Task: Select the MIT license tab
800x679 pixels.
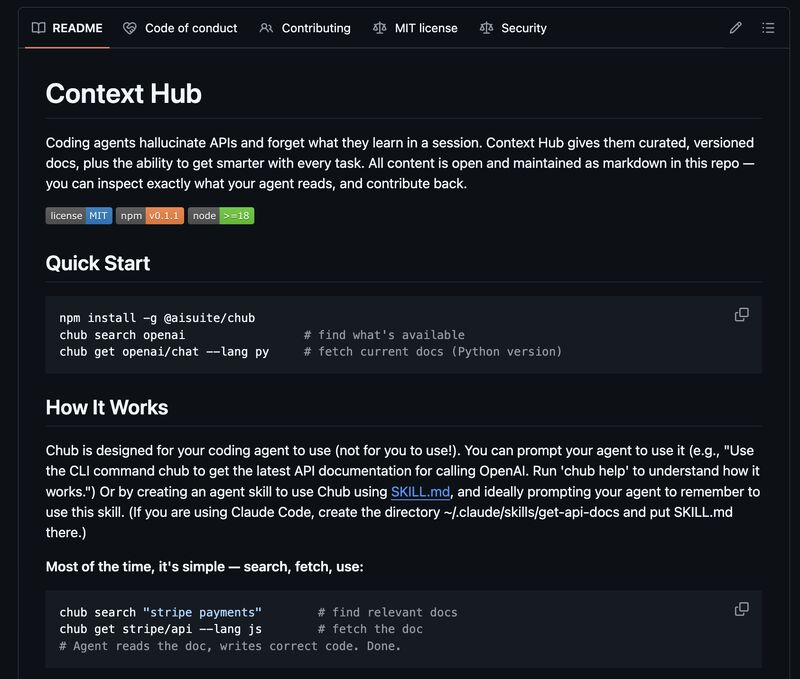Action: (x=426, y=28)
